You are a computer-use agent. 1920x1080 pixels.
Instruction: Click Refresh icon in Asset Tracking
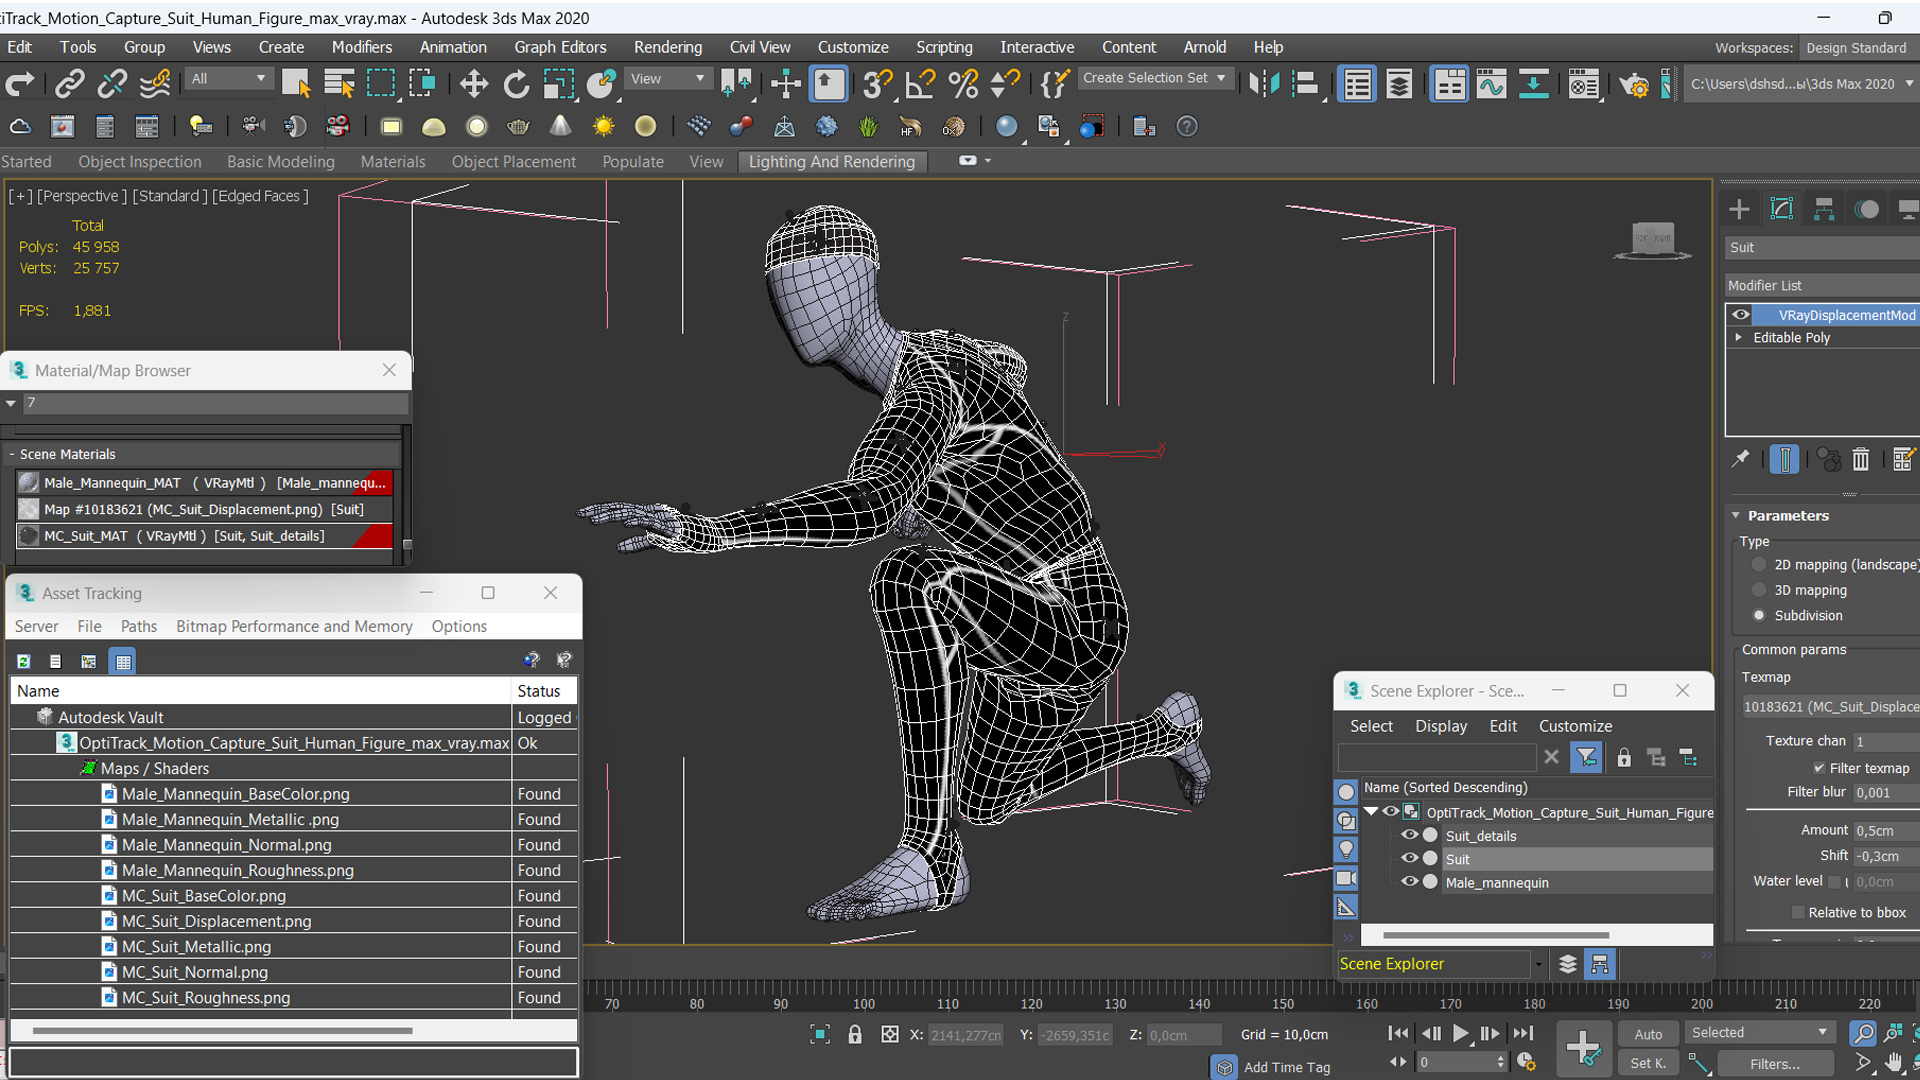point(24,661)
